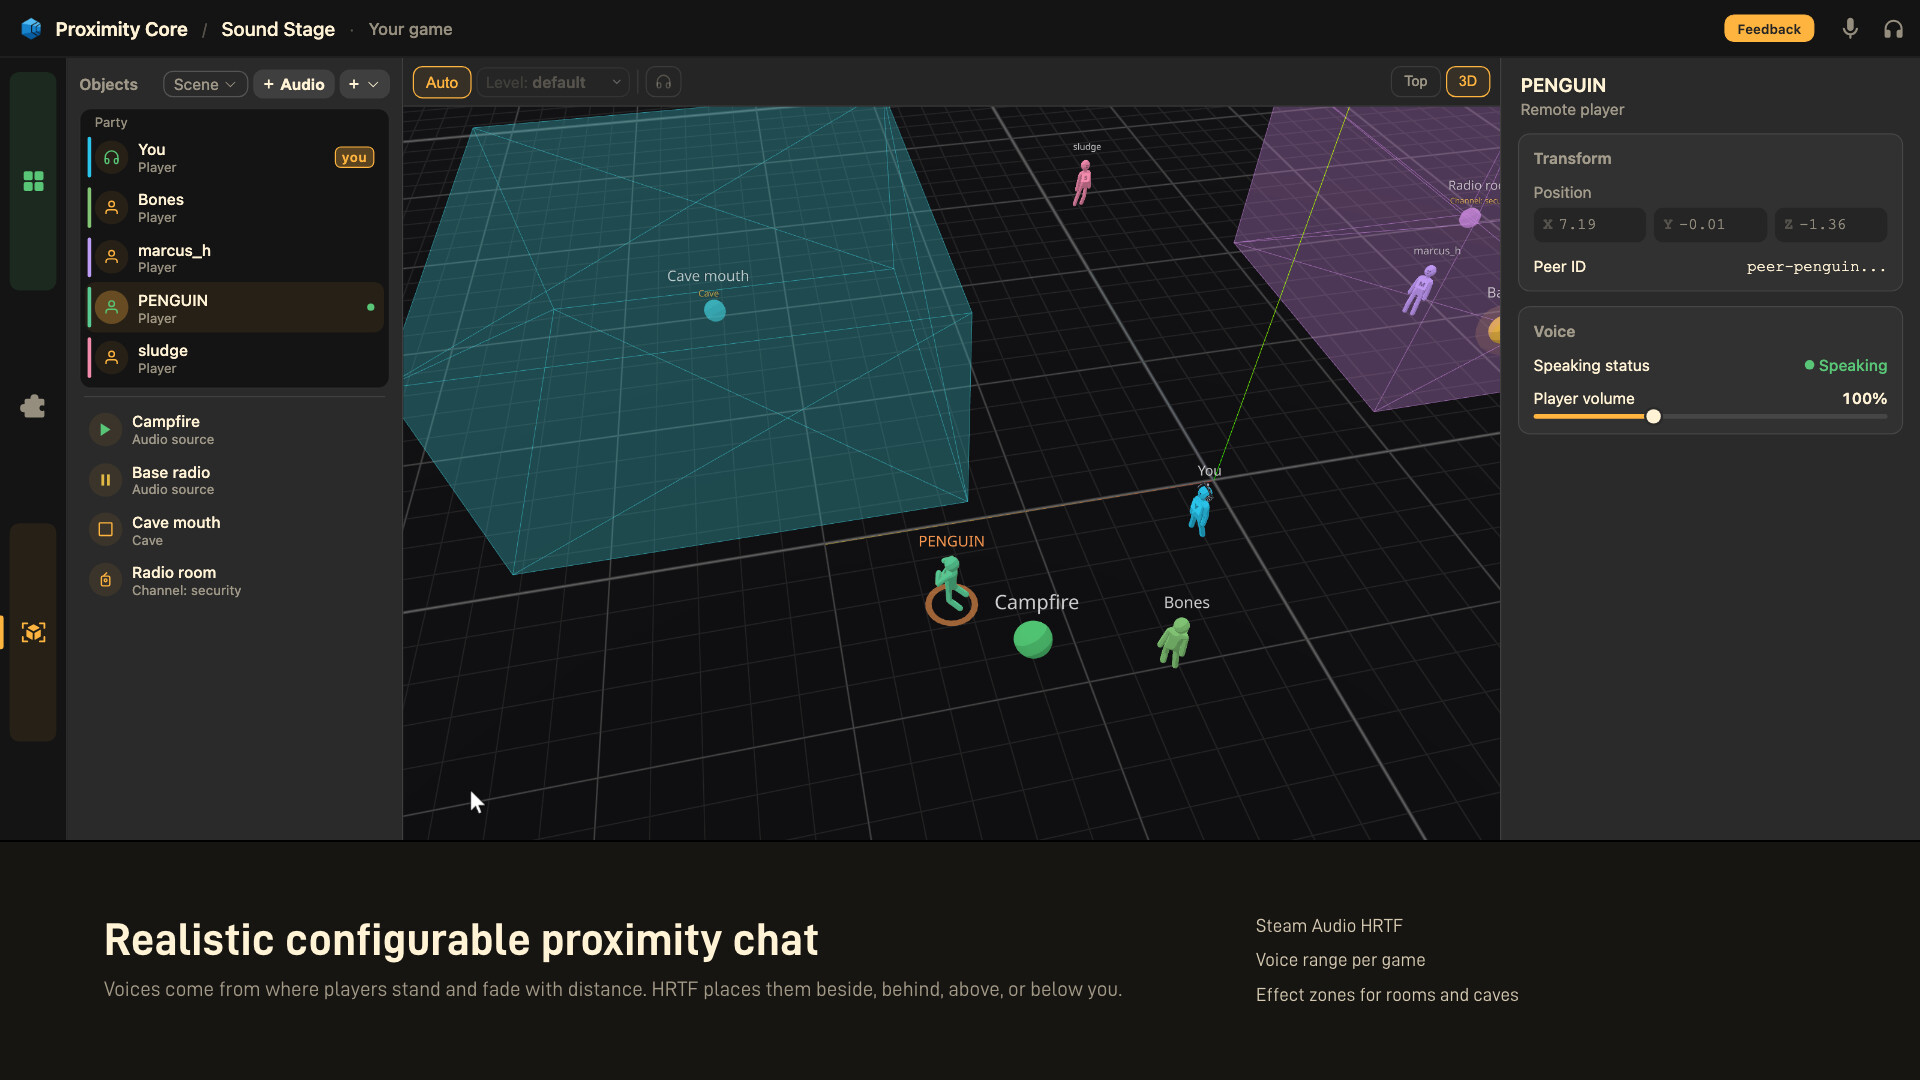1920x1080 pixels.
Task: Click the Feedback button
Action: pos(1768,29)
